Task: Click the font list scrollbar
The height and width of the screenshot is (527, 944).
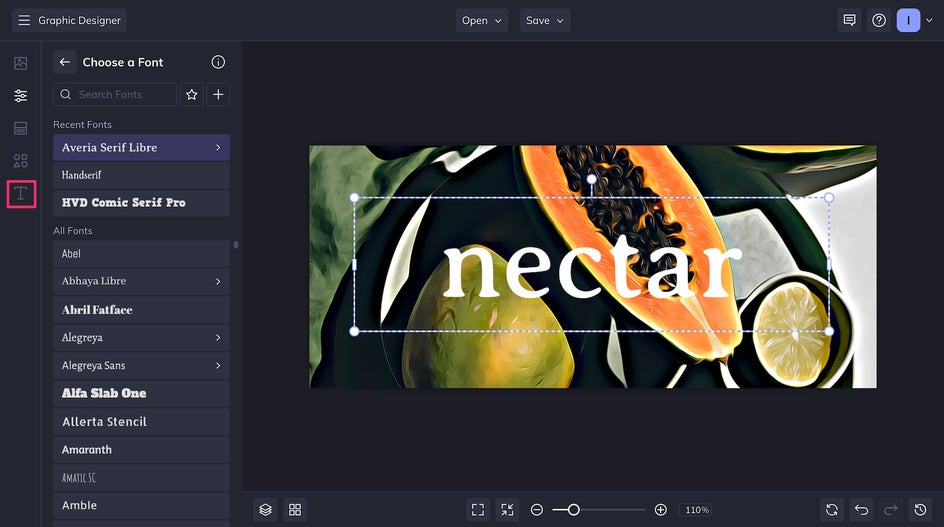Action: click(x=236, y=245)
